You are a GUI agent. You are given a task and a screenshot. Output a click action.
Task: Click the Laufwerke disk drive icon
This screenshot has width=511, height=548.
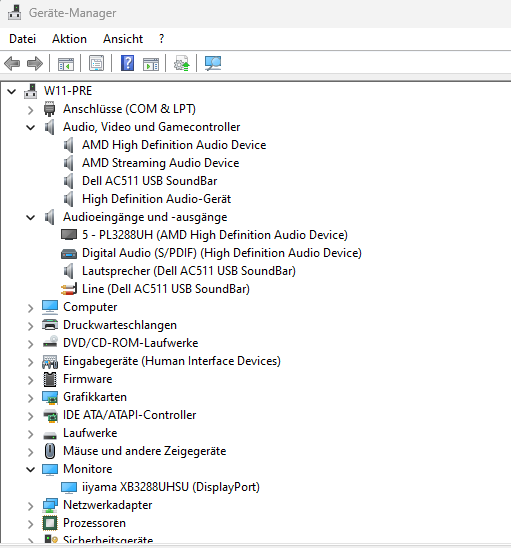50,435
